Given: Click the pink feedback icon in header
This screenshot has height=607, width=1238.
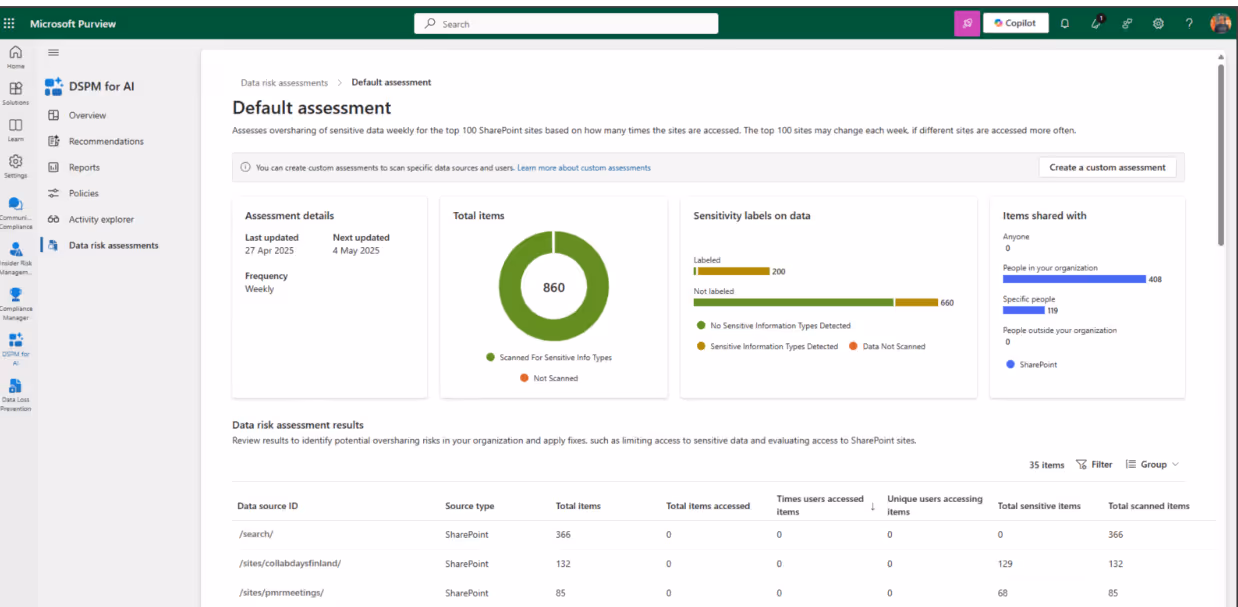Looking at the screenshot, I should pos(966,24).
